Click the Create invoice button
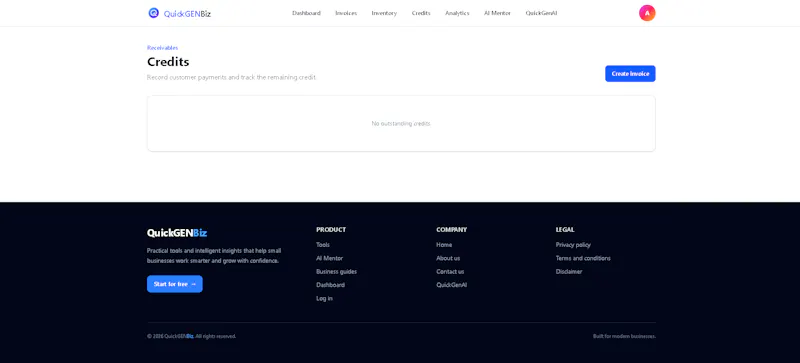The image size is (800, 363). click(x=630, y=74)
